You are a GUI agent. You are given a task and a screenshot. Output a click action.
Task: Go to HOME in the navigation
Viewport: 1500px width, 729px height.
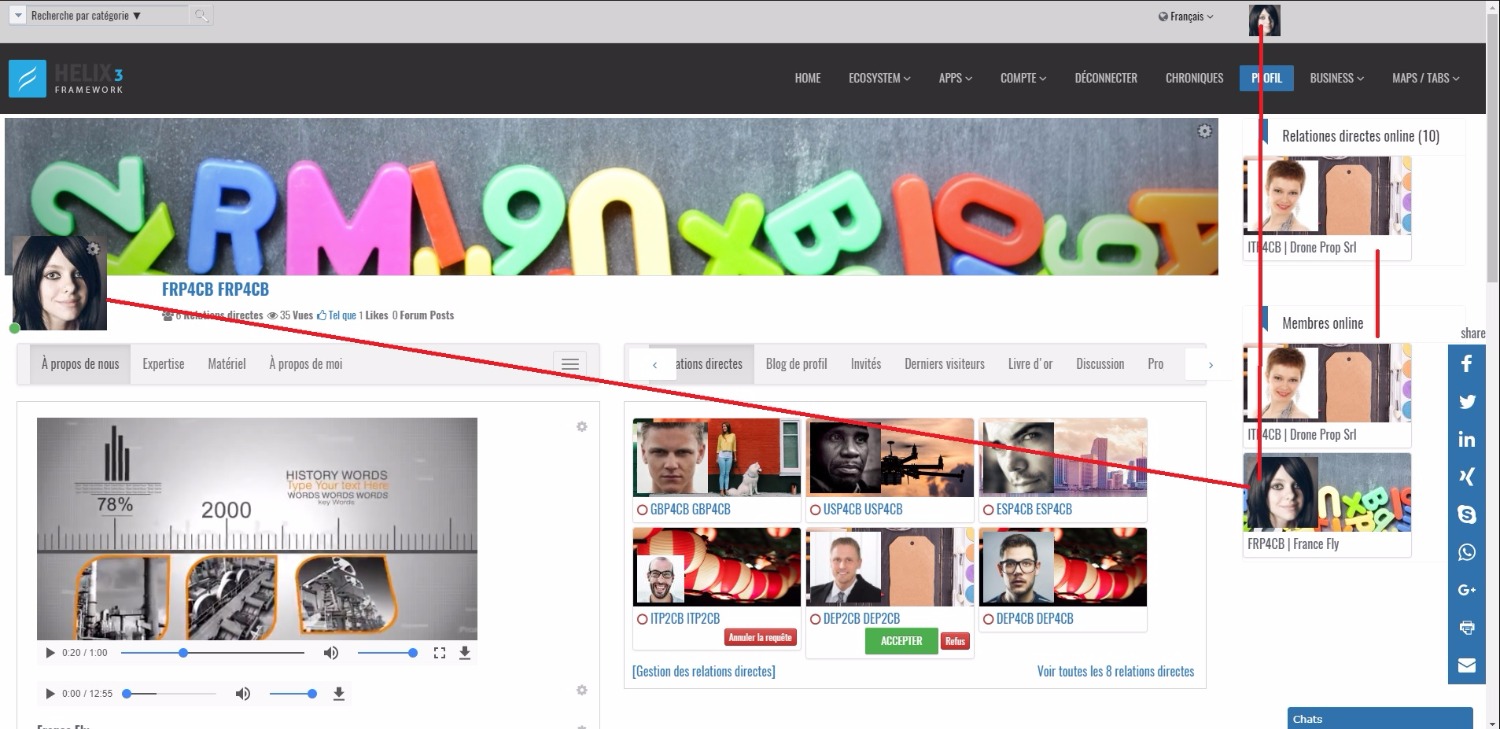(808, 78)
